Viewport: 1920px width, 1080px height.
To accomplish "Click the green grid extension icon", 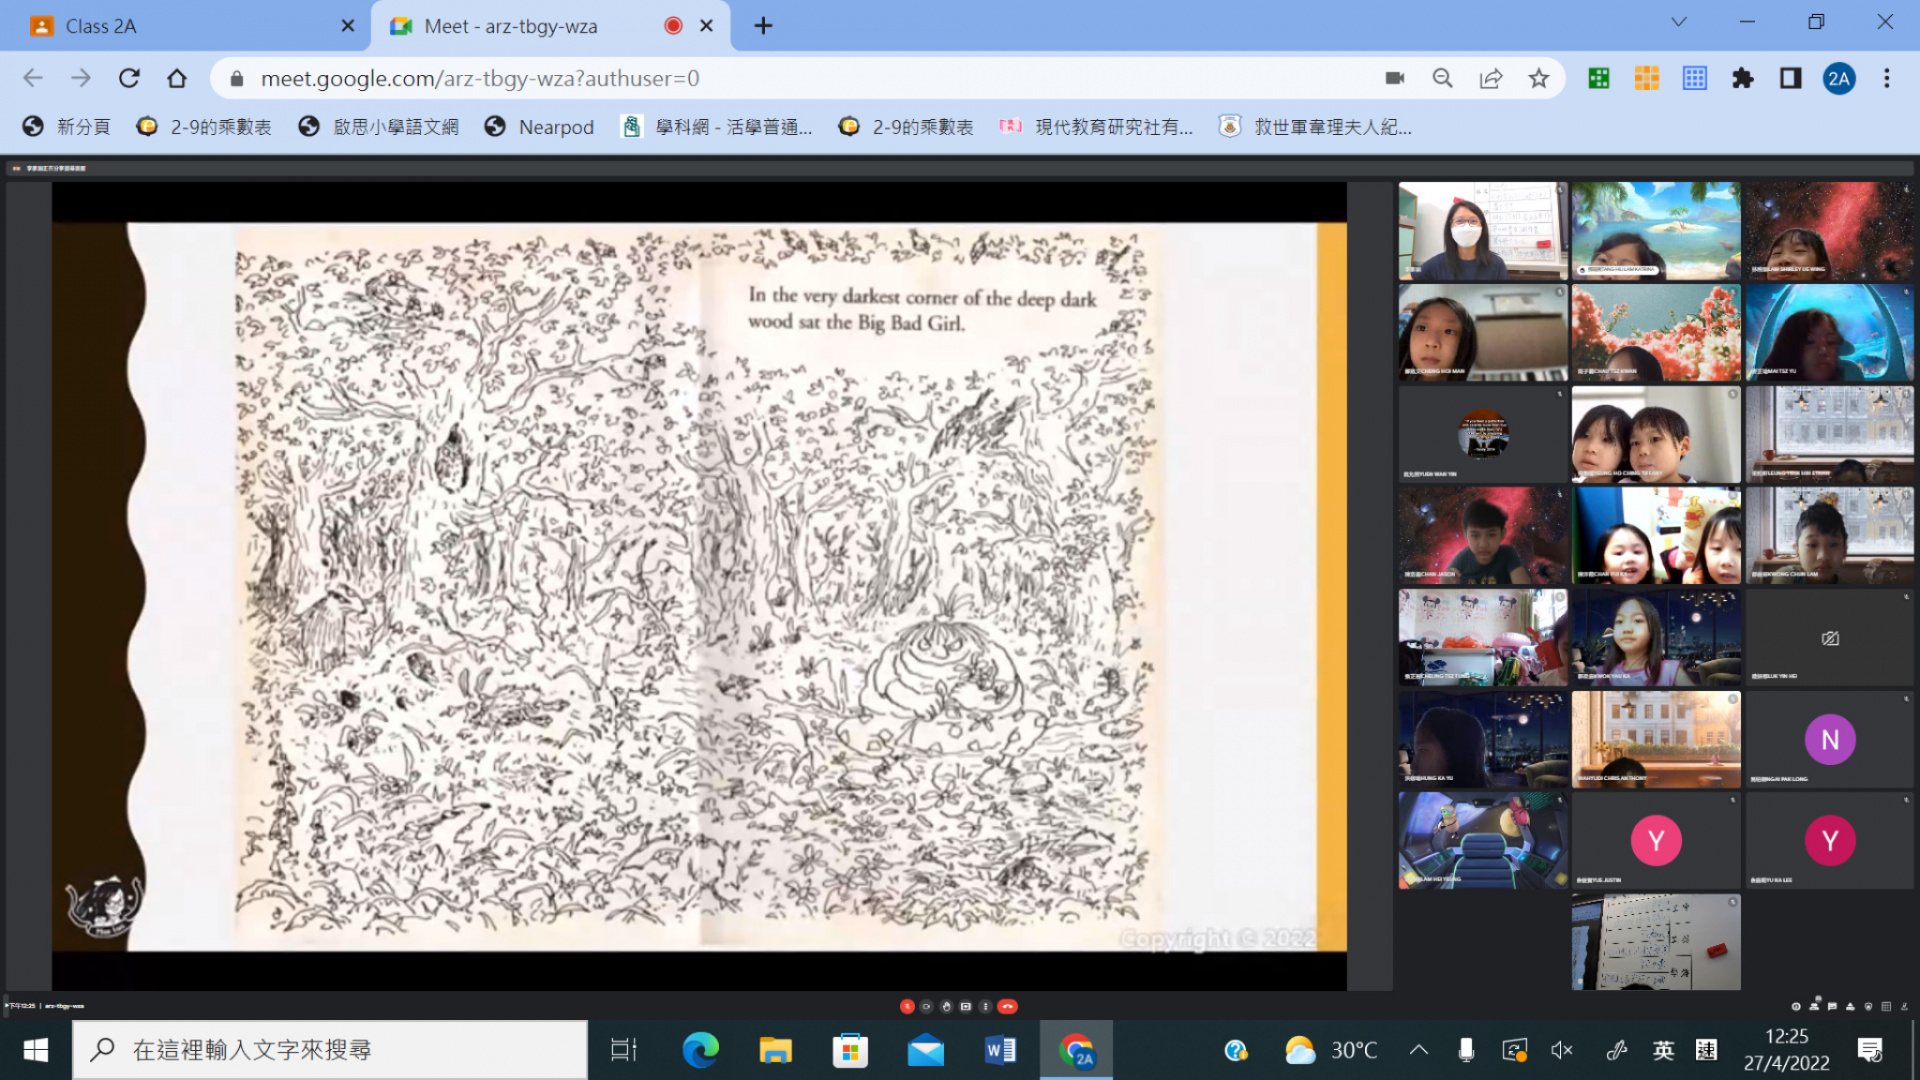I will 1599,78.
